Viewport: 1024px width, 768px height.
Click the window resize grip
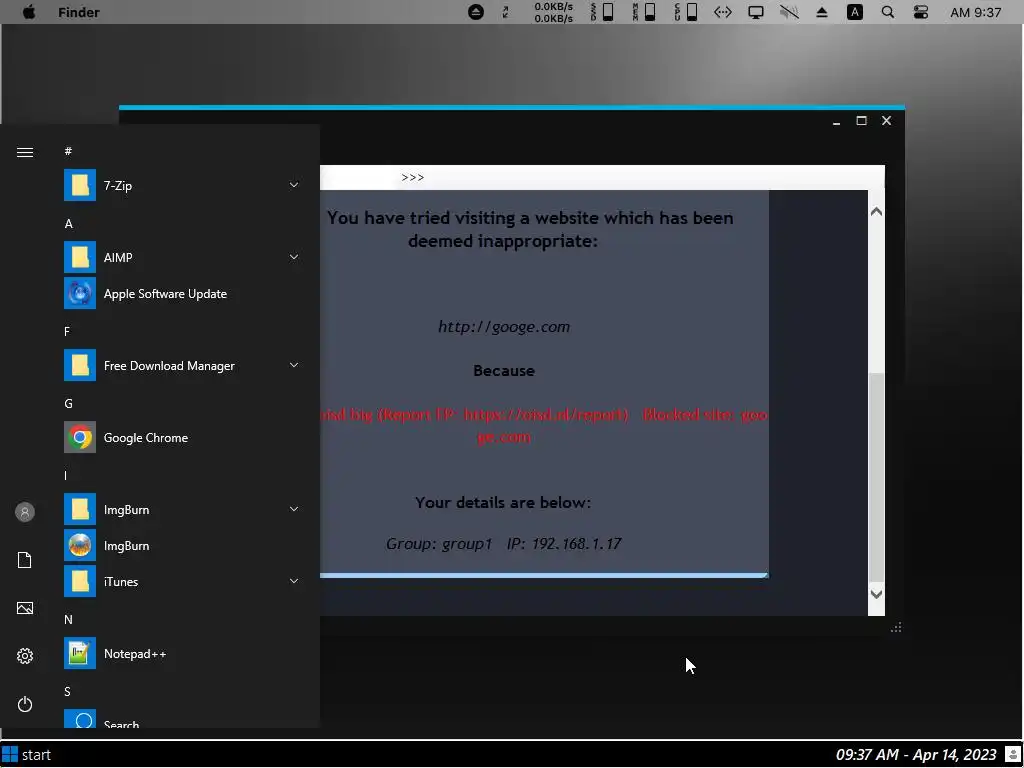click(896, 628)
